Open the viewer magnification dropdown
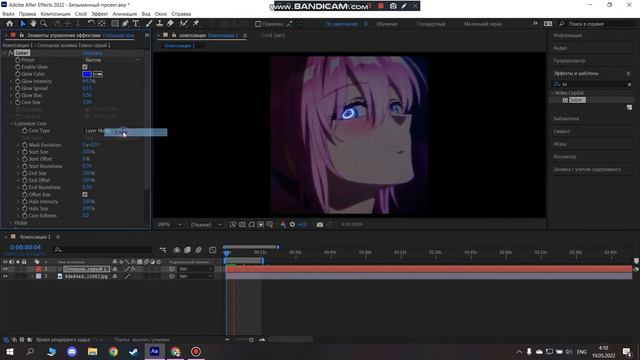Viewport: 640px width, 360px height. (x=169, y=224)
